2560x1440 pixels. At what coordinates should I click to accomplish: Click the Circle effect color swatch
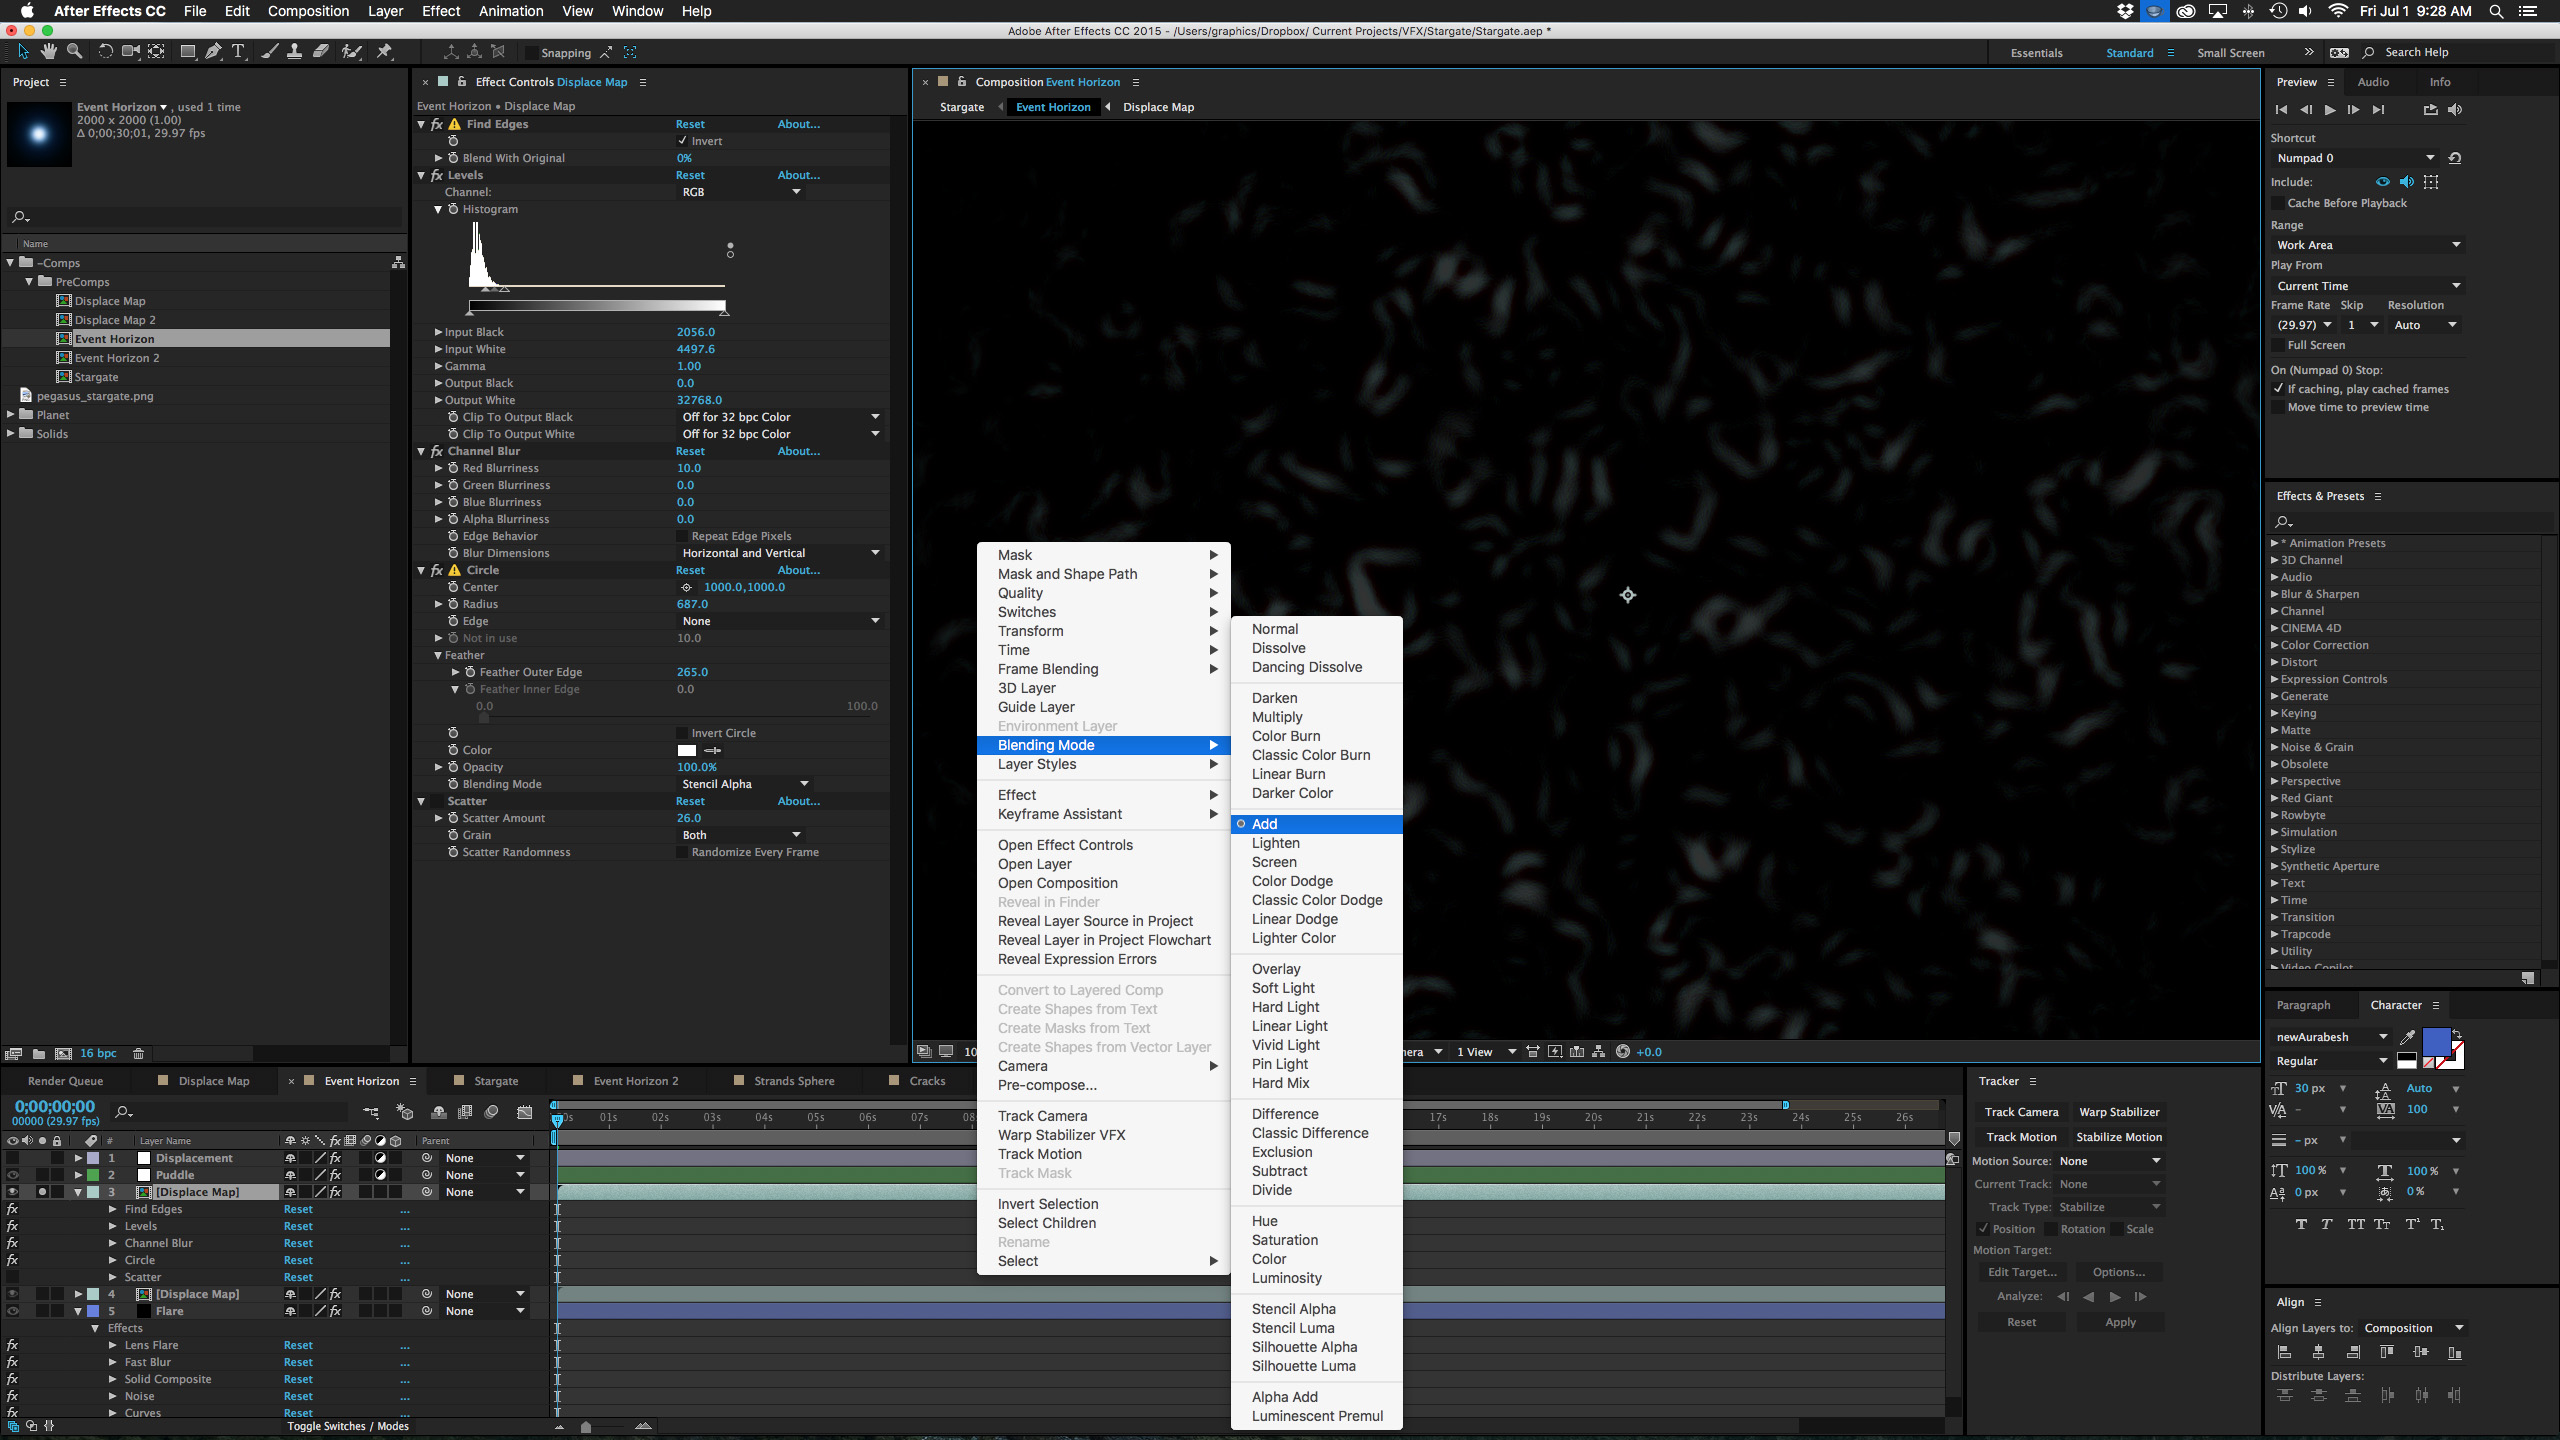686,750
